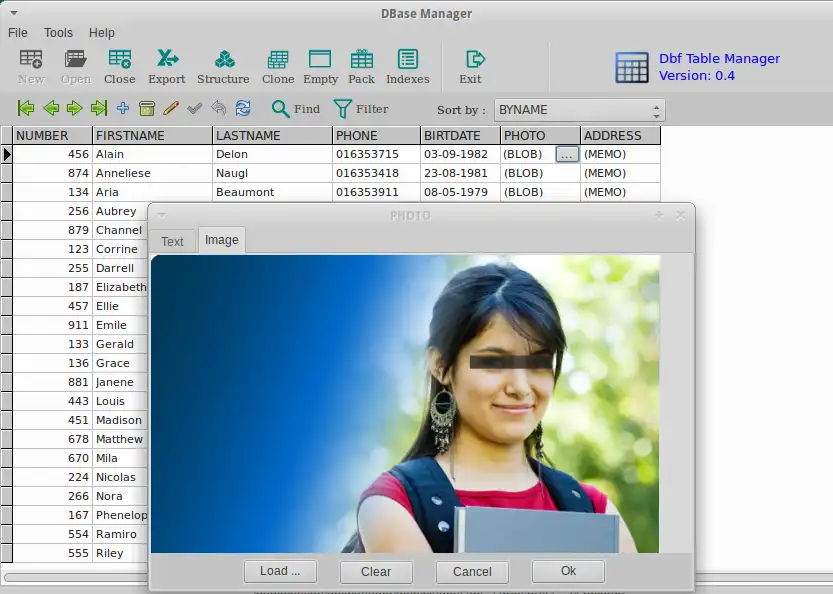Image resolution: width=833 pixels, height=594 pixels.
Task: Open the Indexes manager
Action: click(407, 67)
